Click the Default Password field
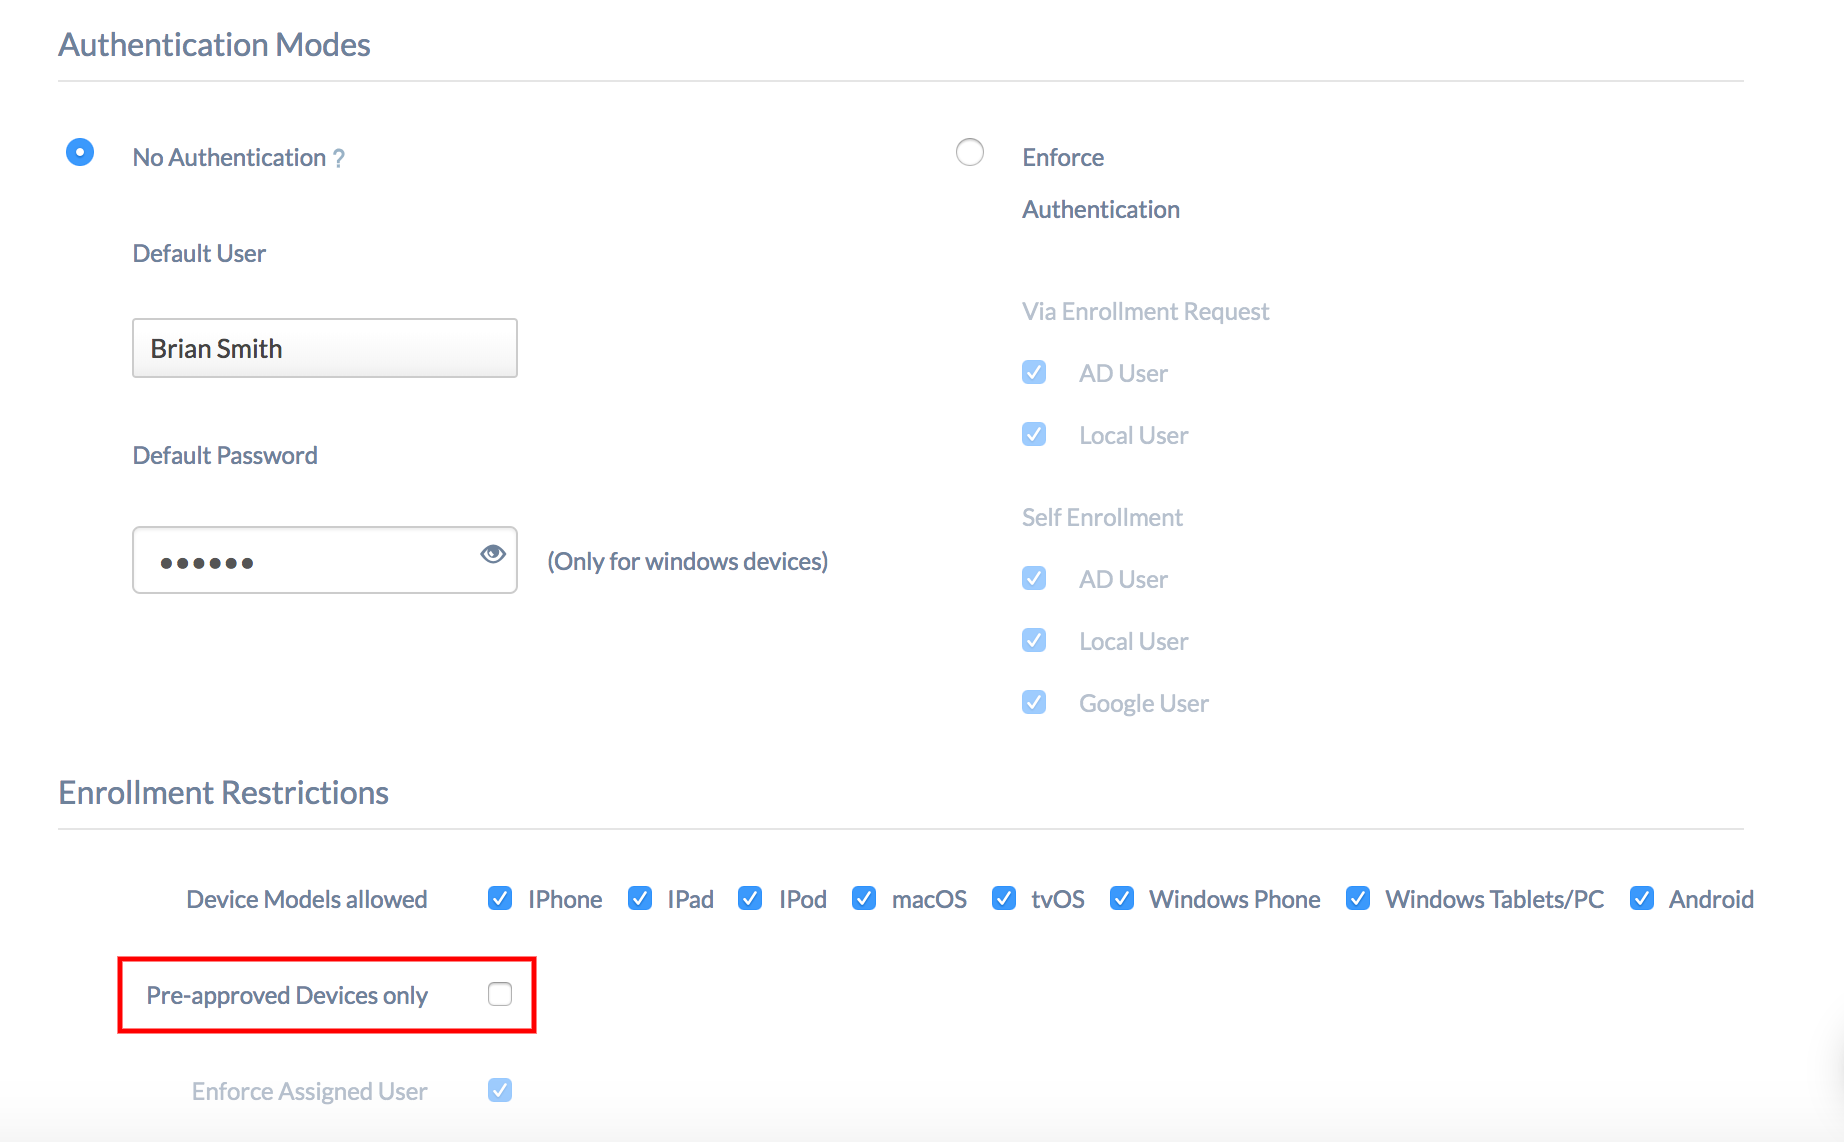The width and height of the screenshot is (1844, 1142). tap(325, 560)
